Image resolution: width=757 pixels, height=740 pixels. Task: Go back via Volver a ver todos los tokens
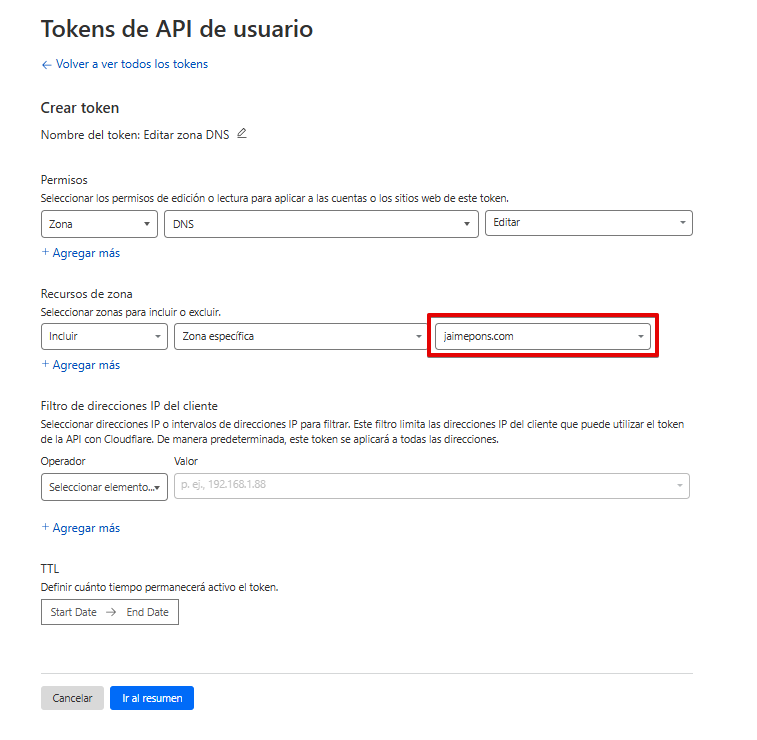[x=124, y=64]
